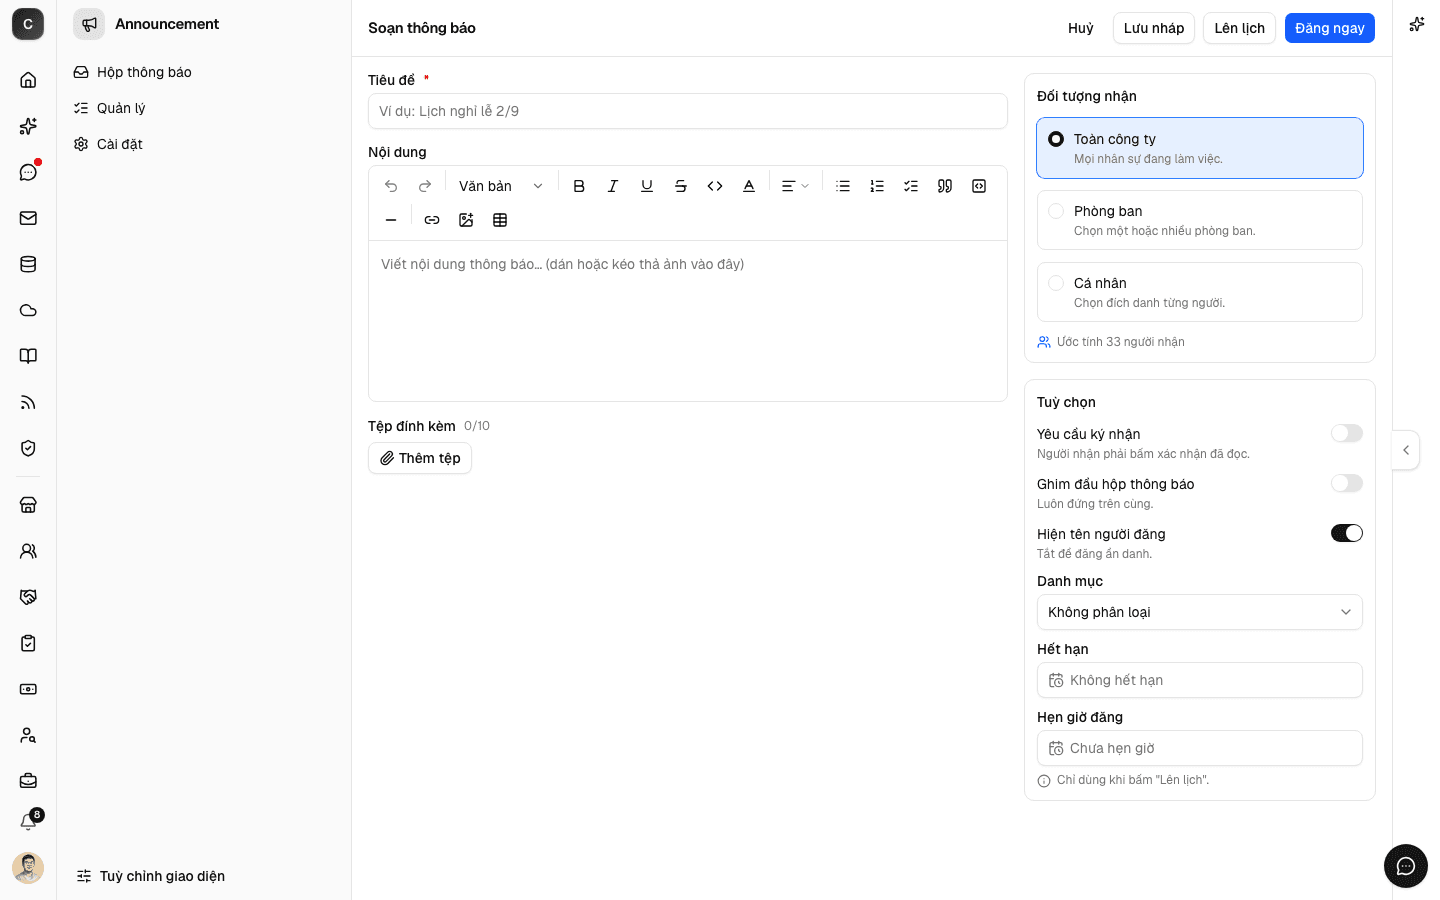Viewport: 1440px width, 900px height.
Task: Apply strikethrough formatting
Action: 681,186
